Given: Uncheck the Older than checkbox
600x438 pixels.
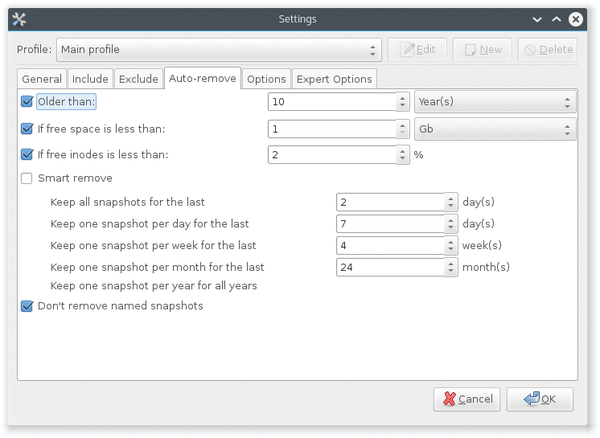Looking at the screenshot, I should 27,101.
